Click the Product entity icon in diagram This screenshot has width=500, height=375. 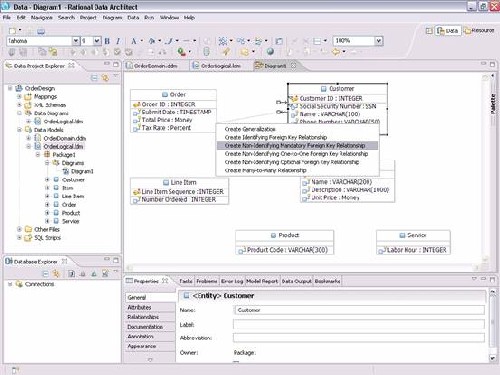pyautogui.click(x=273, y=235)
